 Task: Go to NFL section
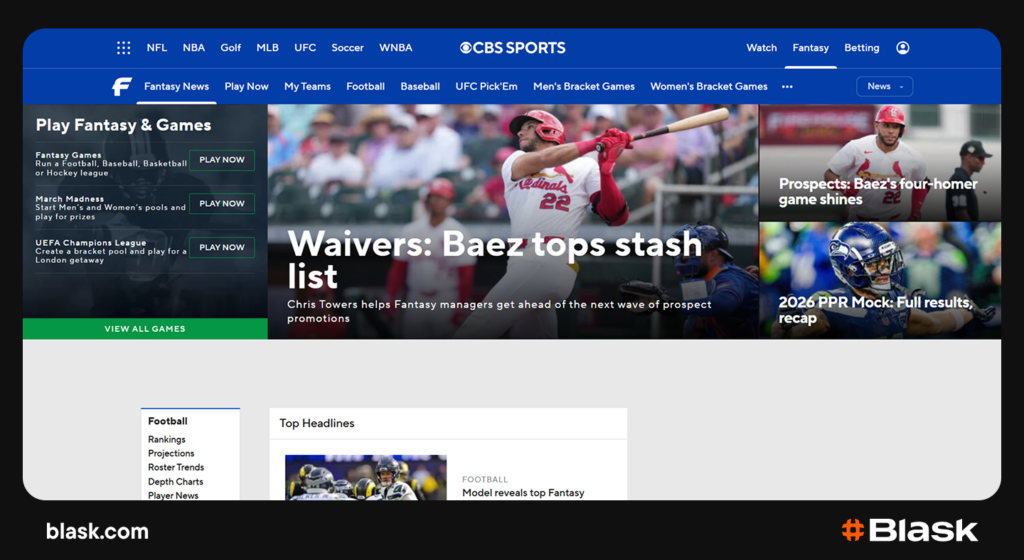pyautogui.click(x=157, y=48)
